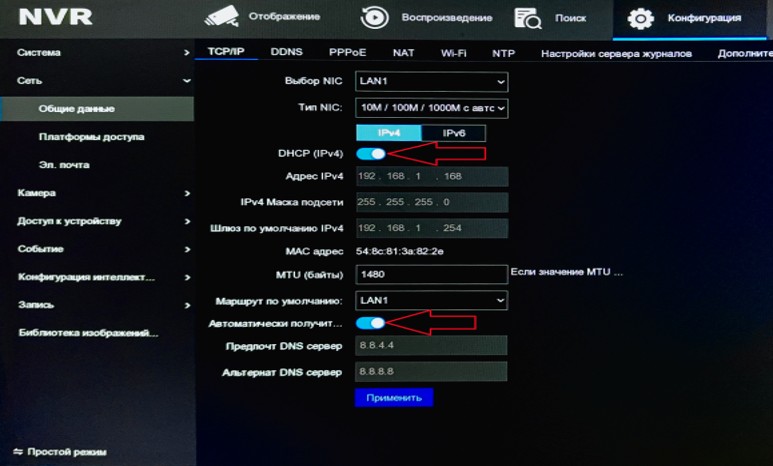
Task: Open the Настройки сервера журналов tab
Action: click(616, 54)
